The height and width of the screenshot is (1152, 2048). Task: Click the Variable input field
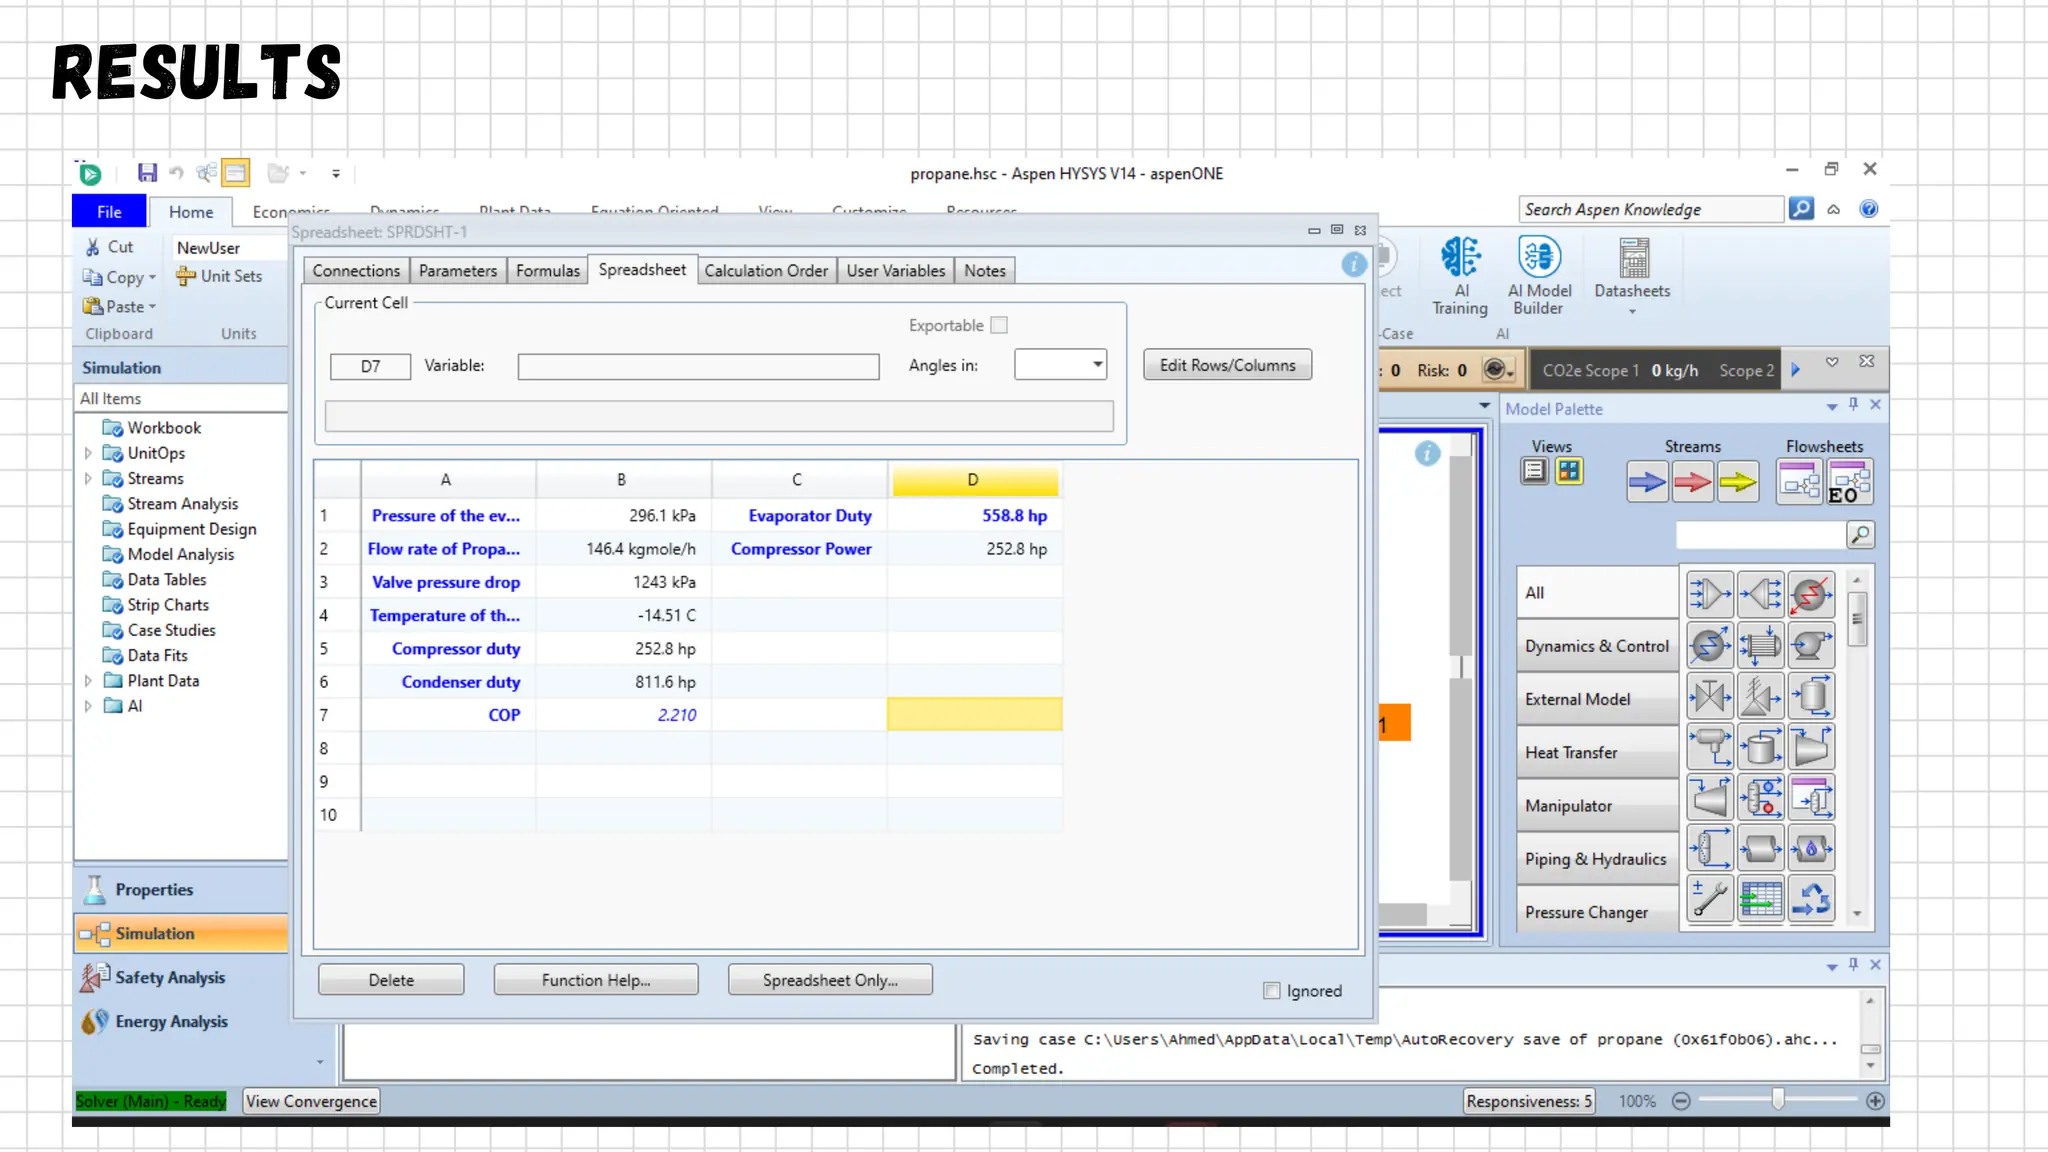tap(698, 367)
